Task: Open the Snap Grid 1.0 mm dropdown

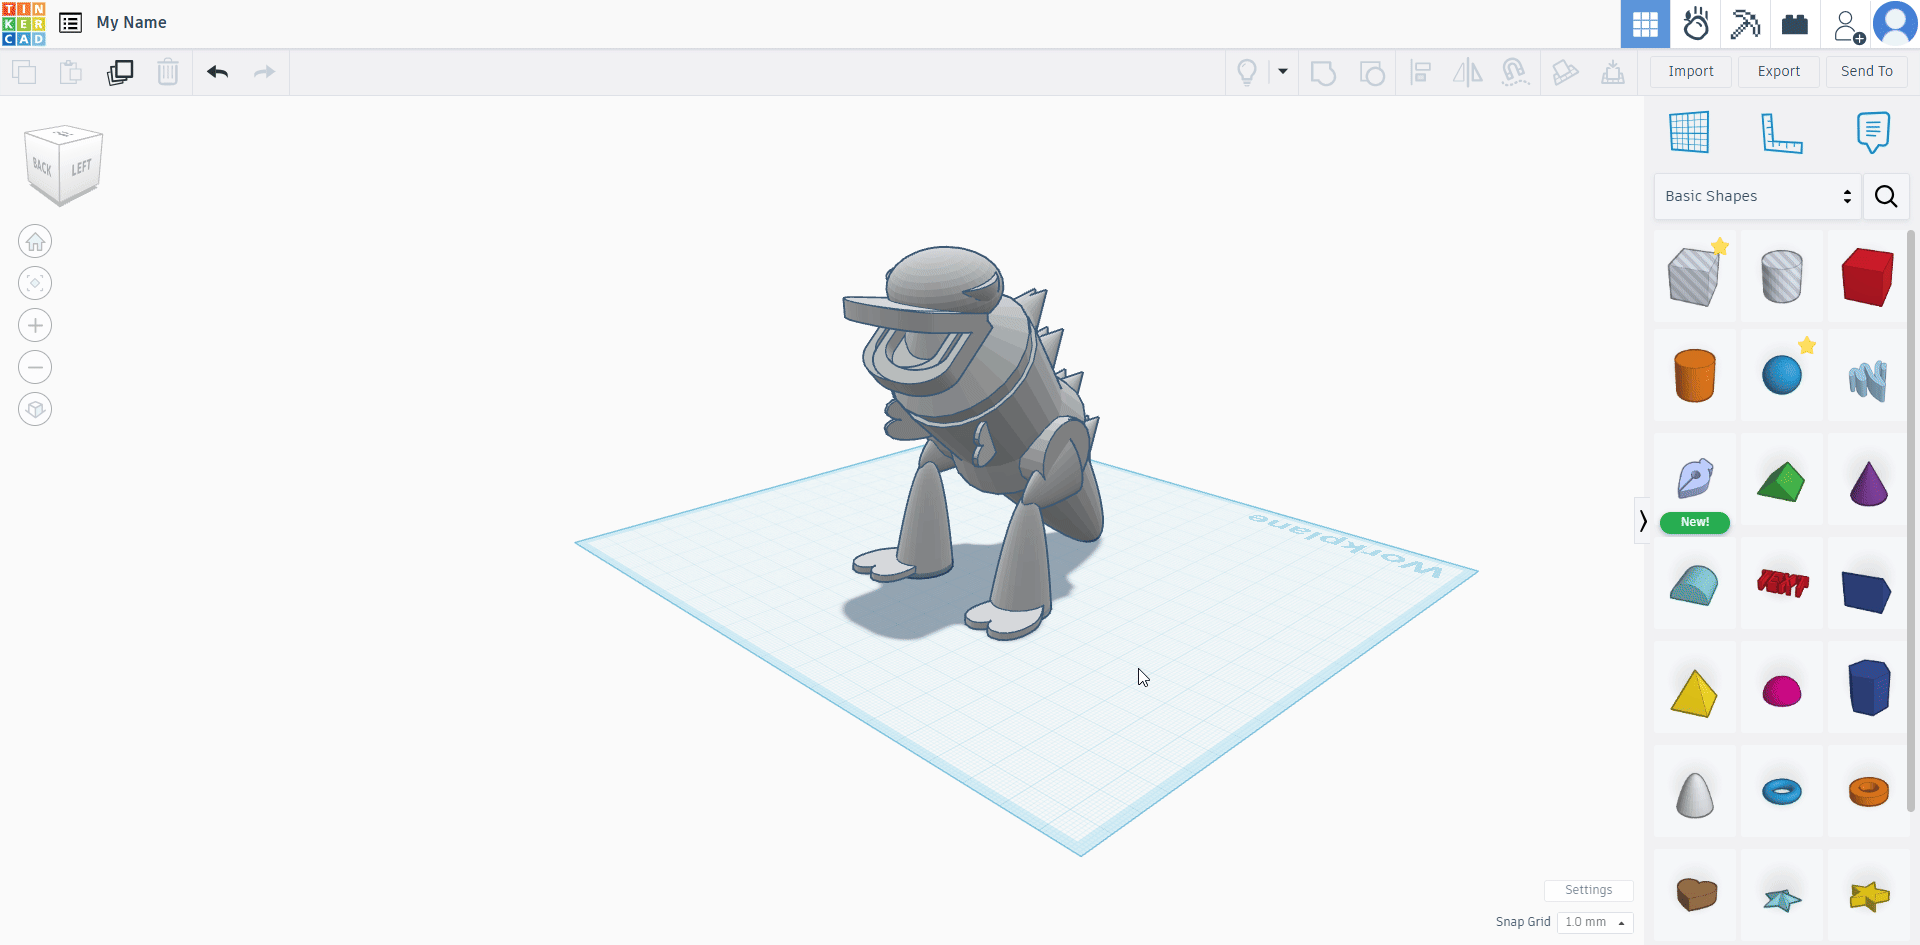Action: (1595, 922)
